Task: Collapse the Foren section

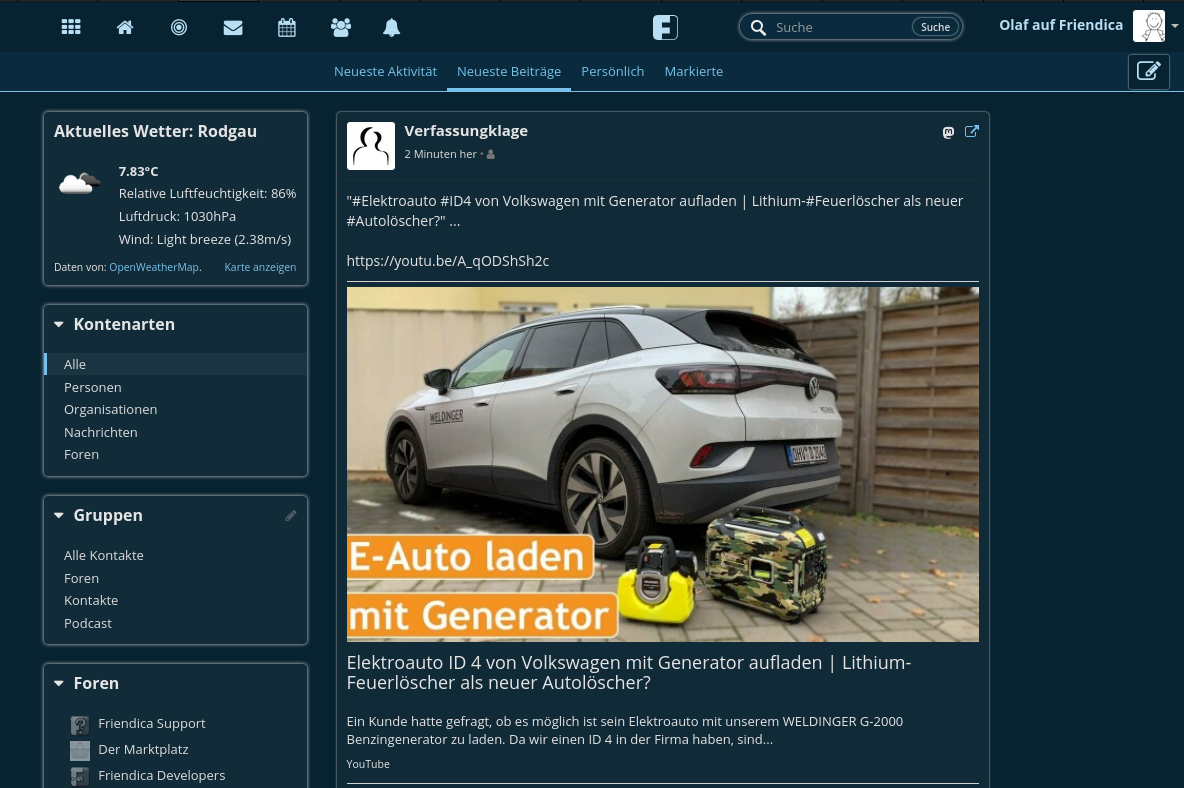Action: click(59, 684)
